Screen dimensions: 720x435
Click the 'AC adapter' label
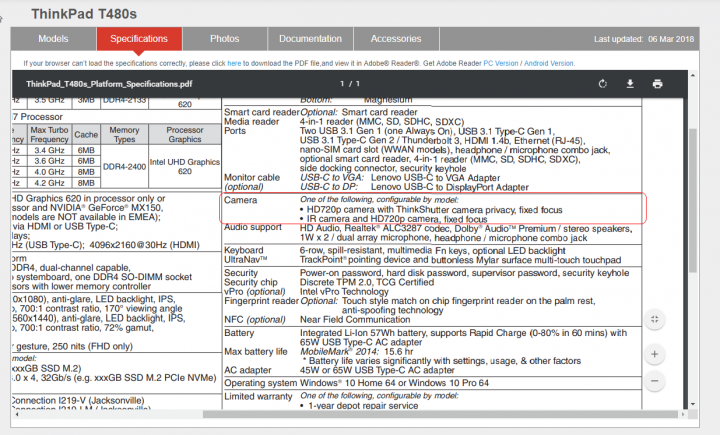[248, 370]
